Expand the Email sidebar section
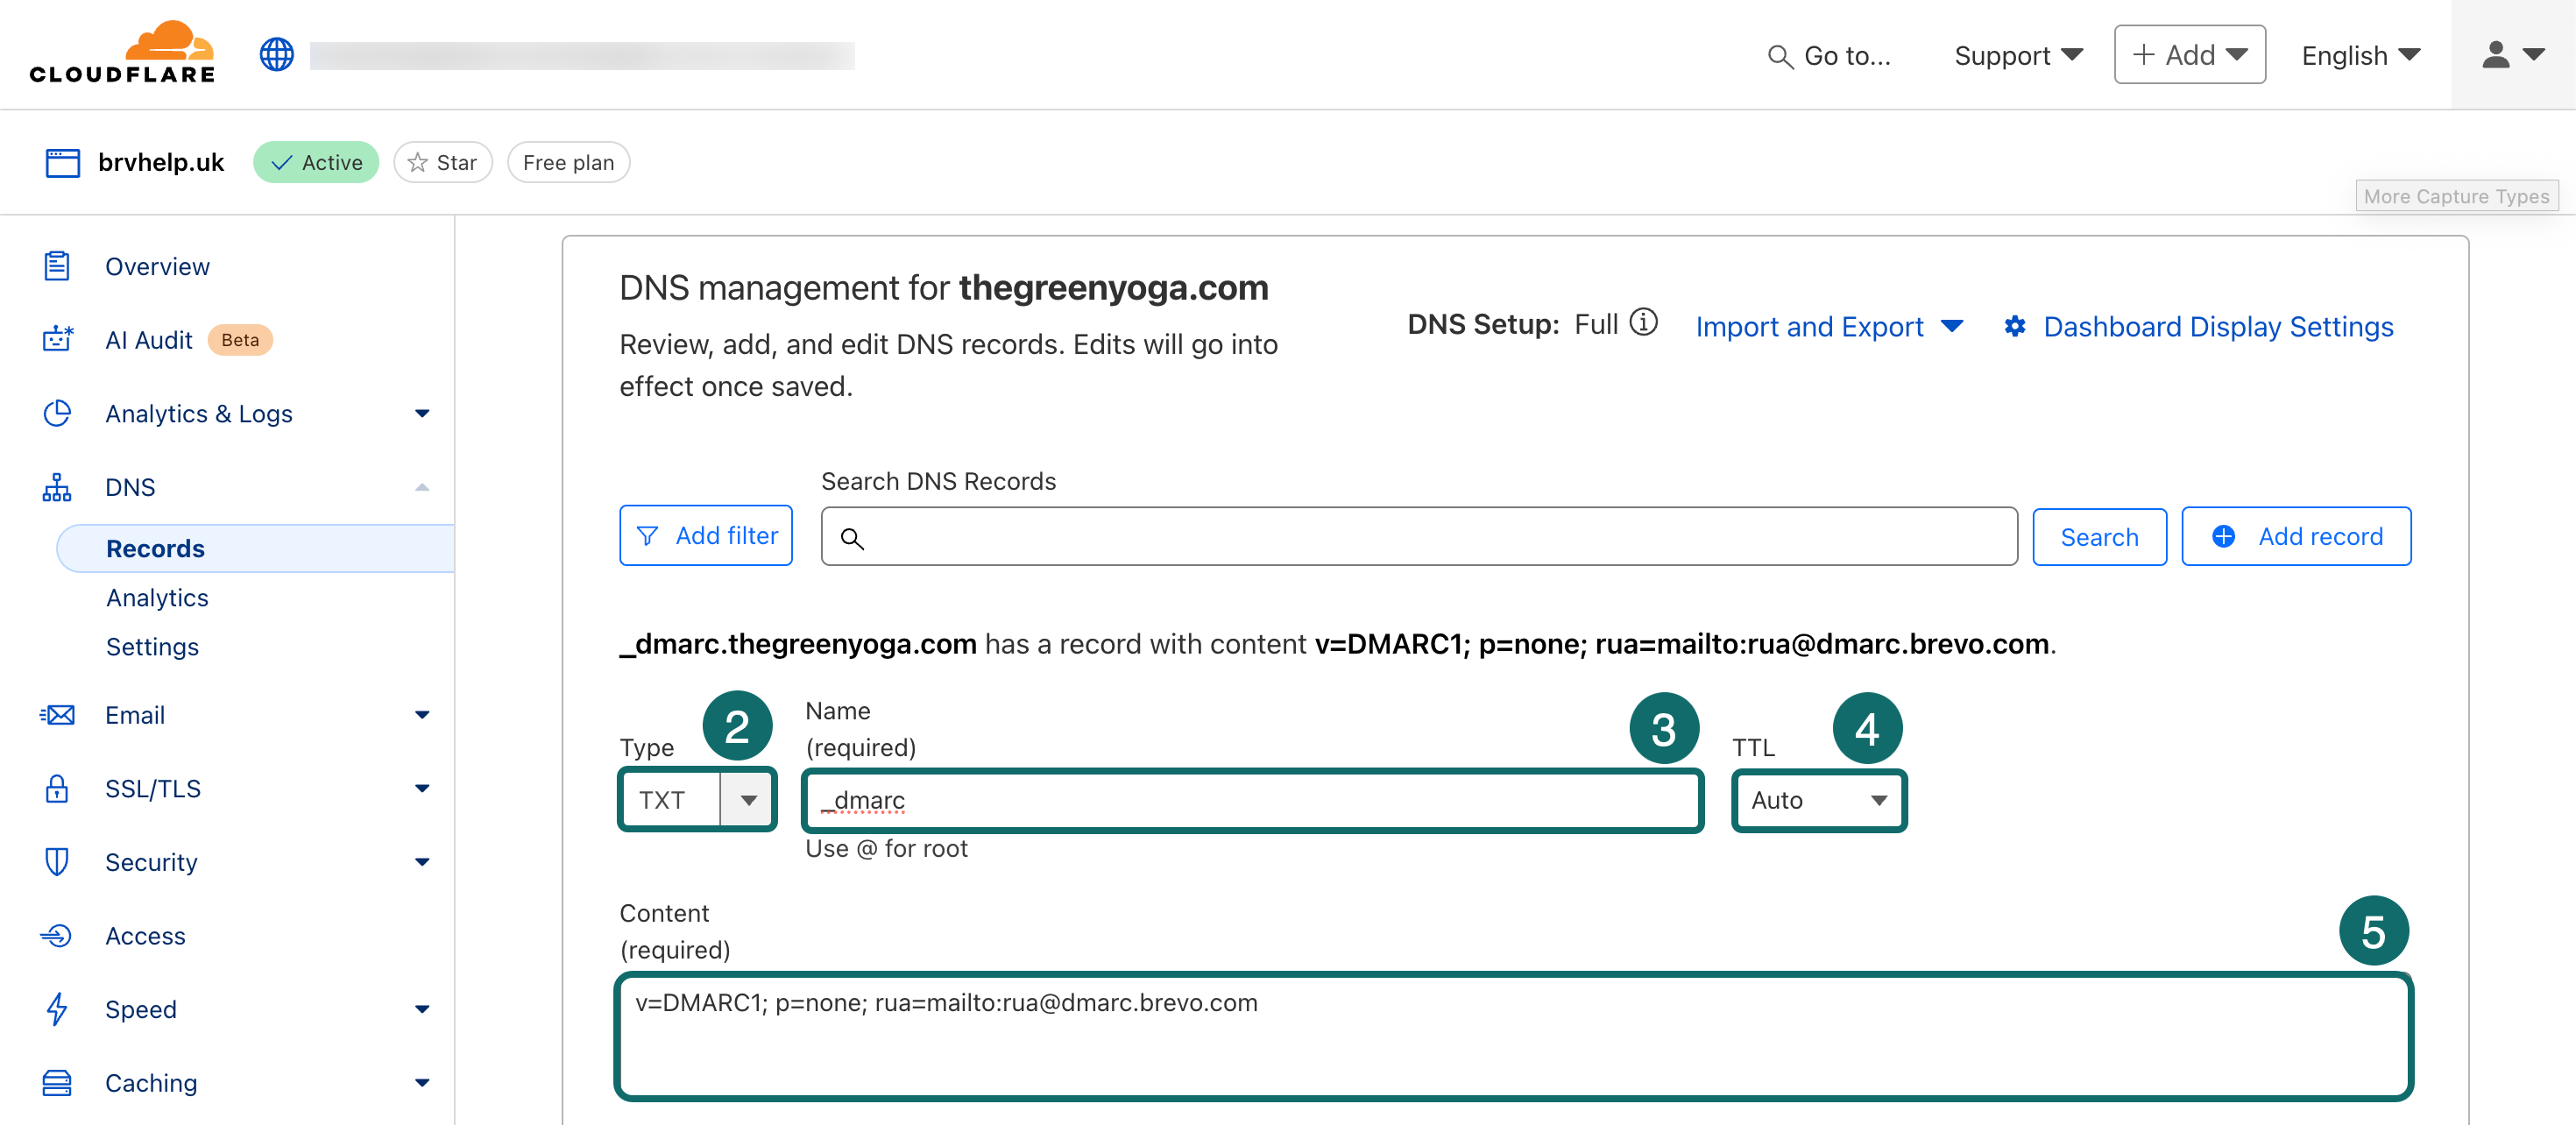This screenshot has width=2576, height=1125. click(422, 715)
